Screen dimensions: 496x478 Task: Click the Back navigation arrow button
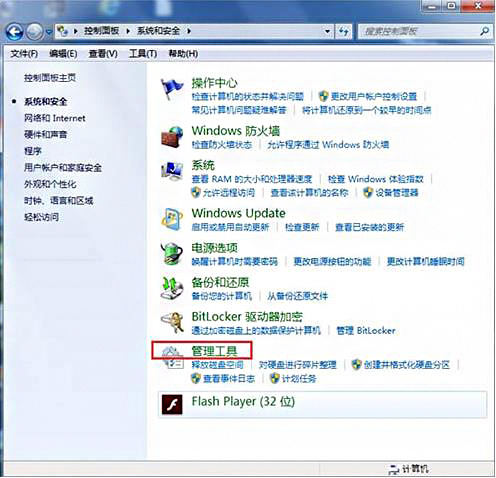click(15, 32)
